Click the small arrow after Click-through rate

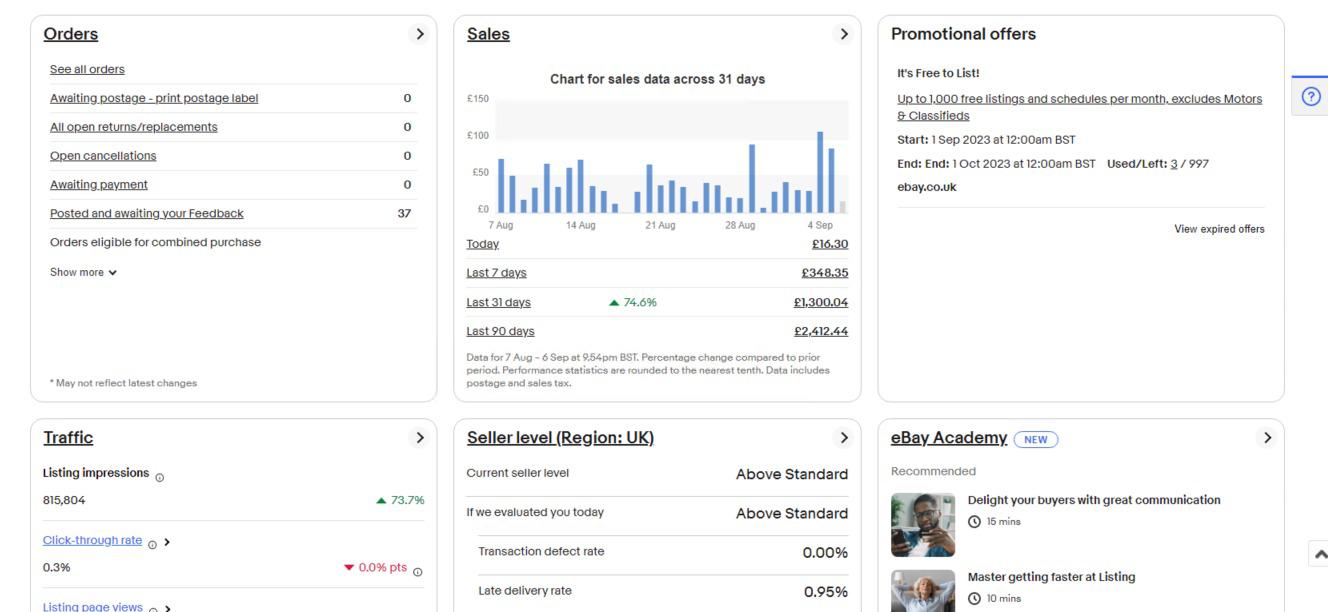pyautogui.click(x=166, y=541)
